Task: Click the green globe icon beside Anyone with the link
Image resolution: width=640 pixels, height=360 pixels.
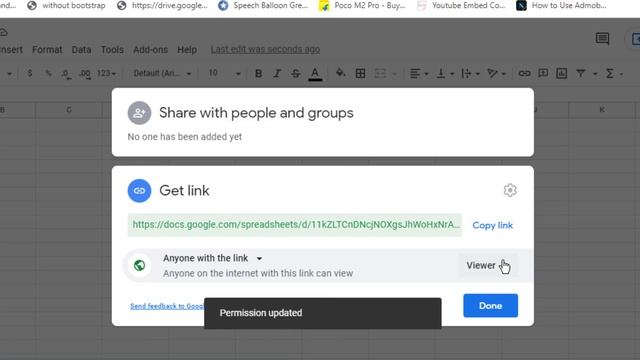Action: pos(140,265)
